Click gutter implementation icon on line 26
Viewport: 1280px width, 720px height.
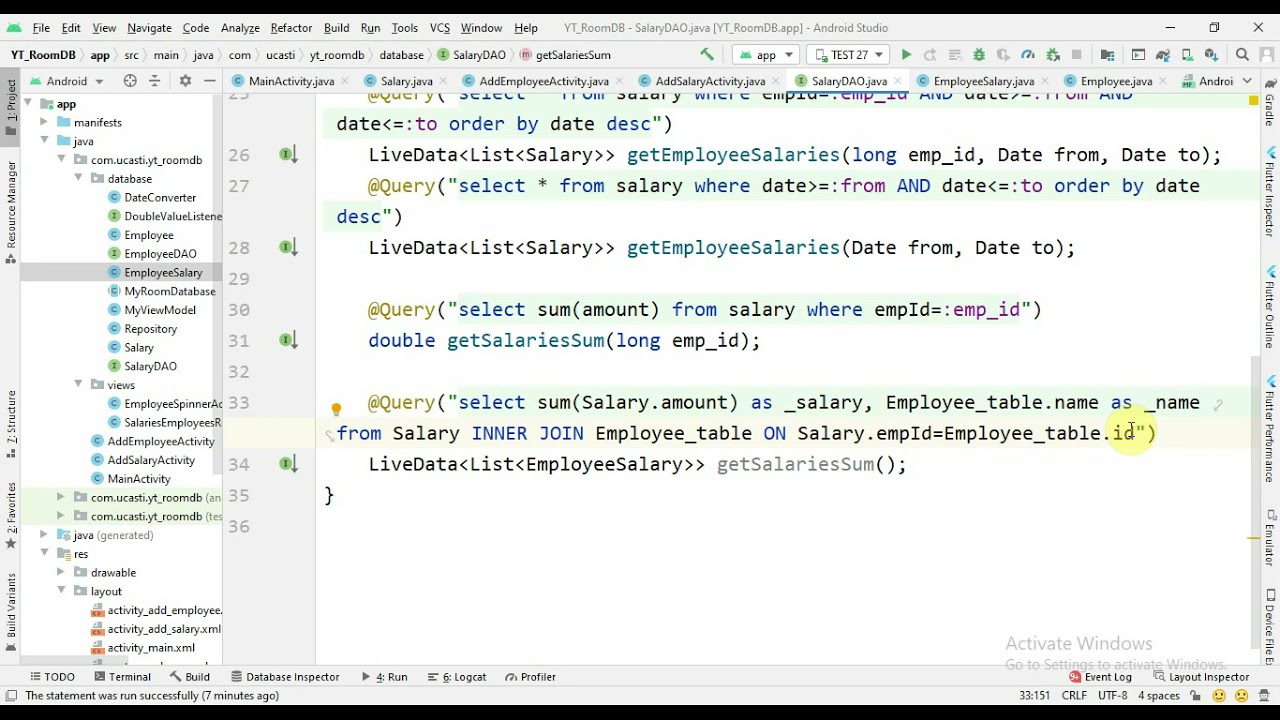click(288, 155)
